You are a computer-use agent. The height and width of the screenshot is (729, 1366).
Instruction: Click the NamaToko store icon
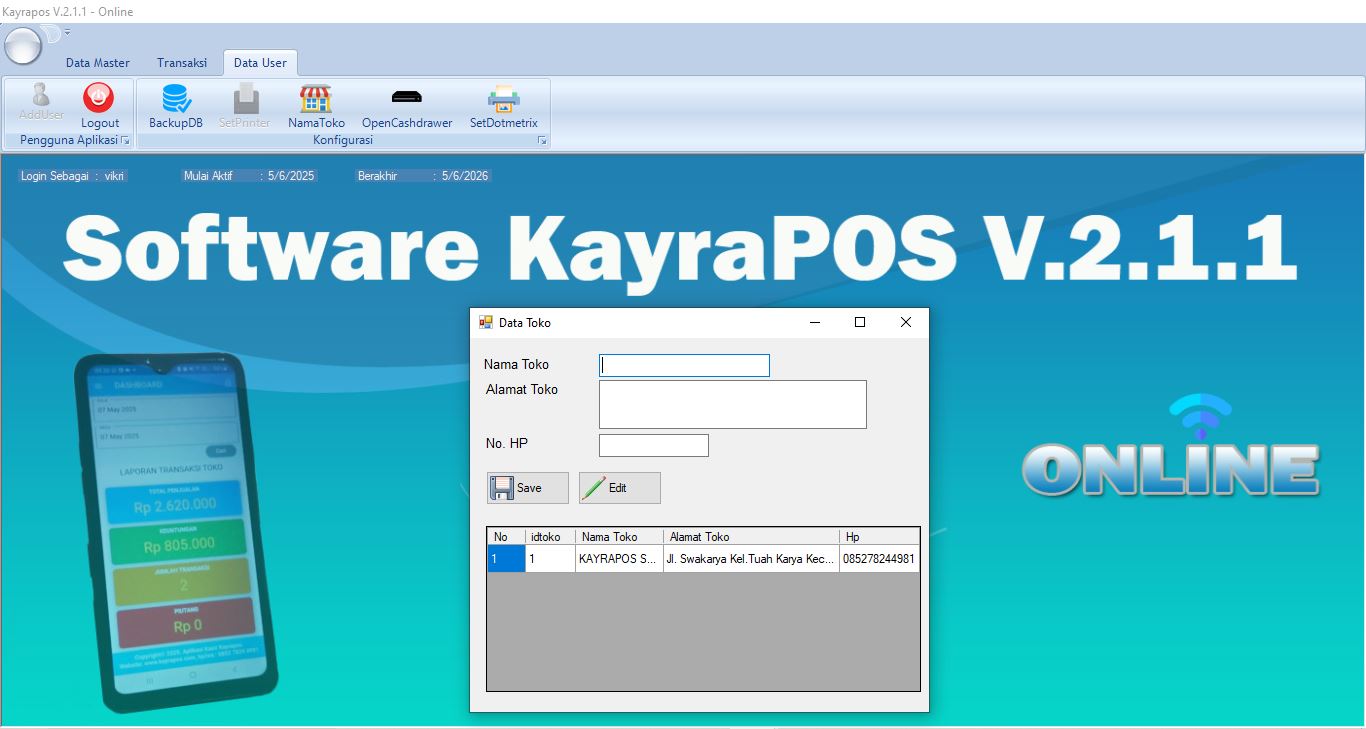(x=316, y=99)
